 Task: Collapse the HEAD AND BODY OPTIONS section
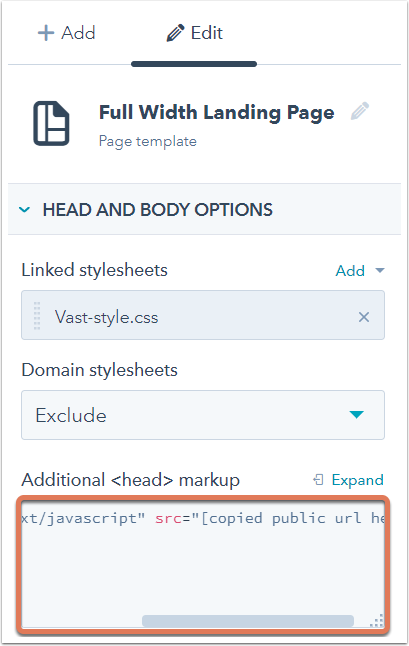24,209
